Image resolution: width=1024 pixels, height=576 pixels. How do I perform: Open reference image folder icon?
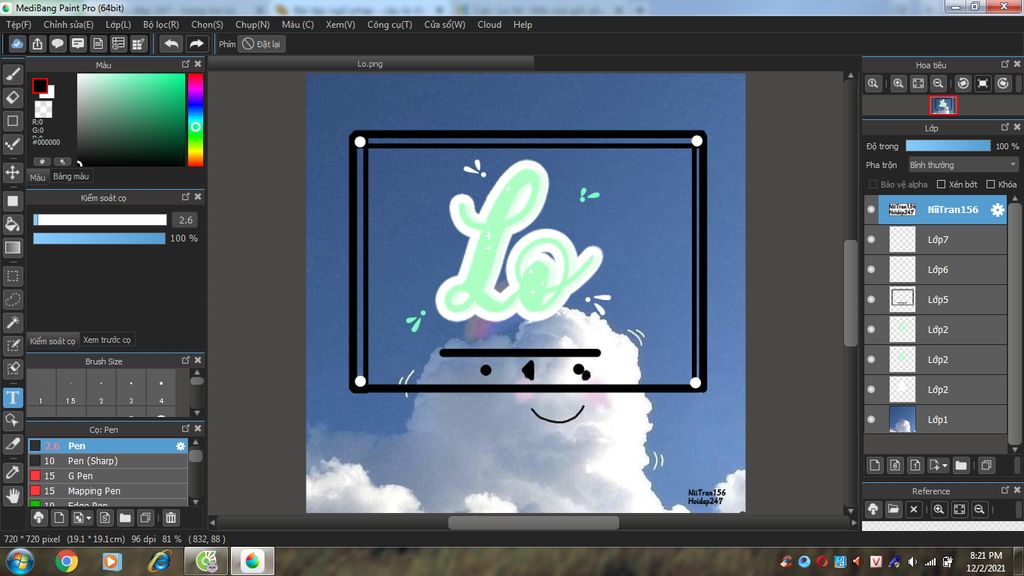pos(893,509)
